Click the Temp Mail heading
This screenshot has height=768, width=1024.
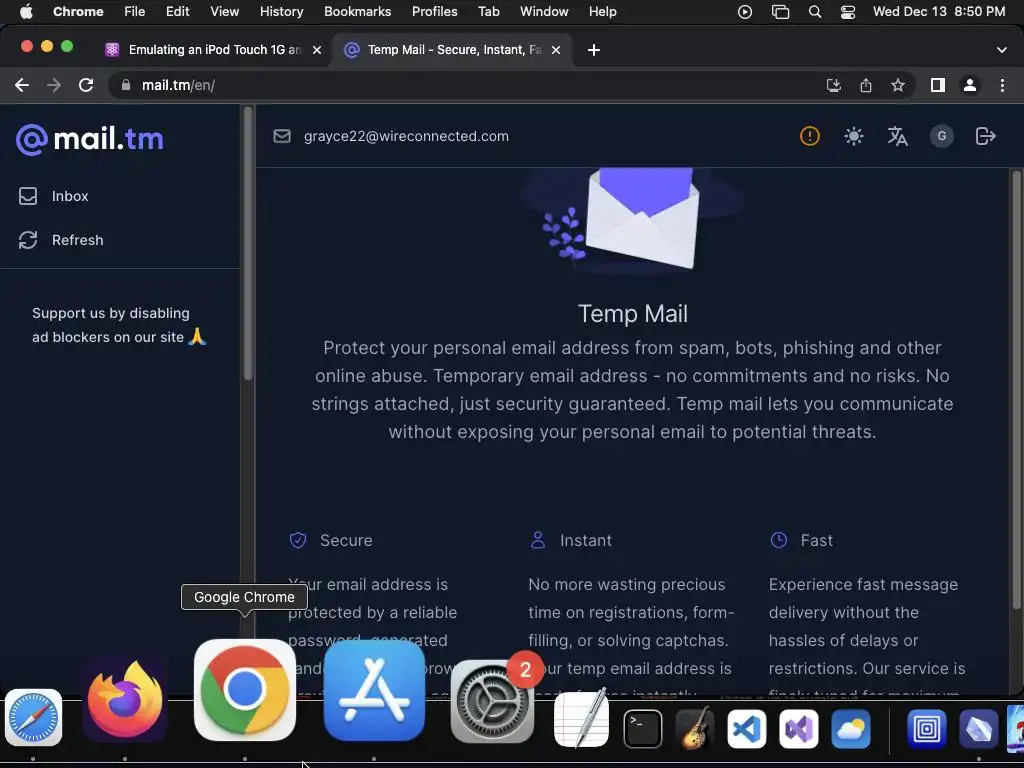(633, 313)
